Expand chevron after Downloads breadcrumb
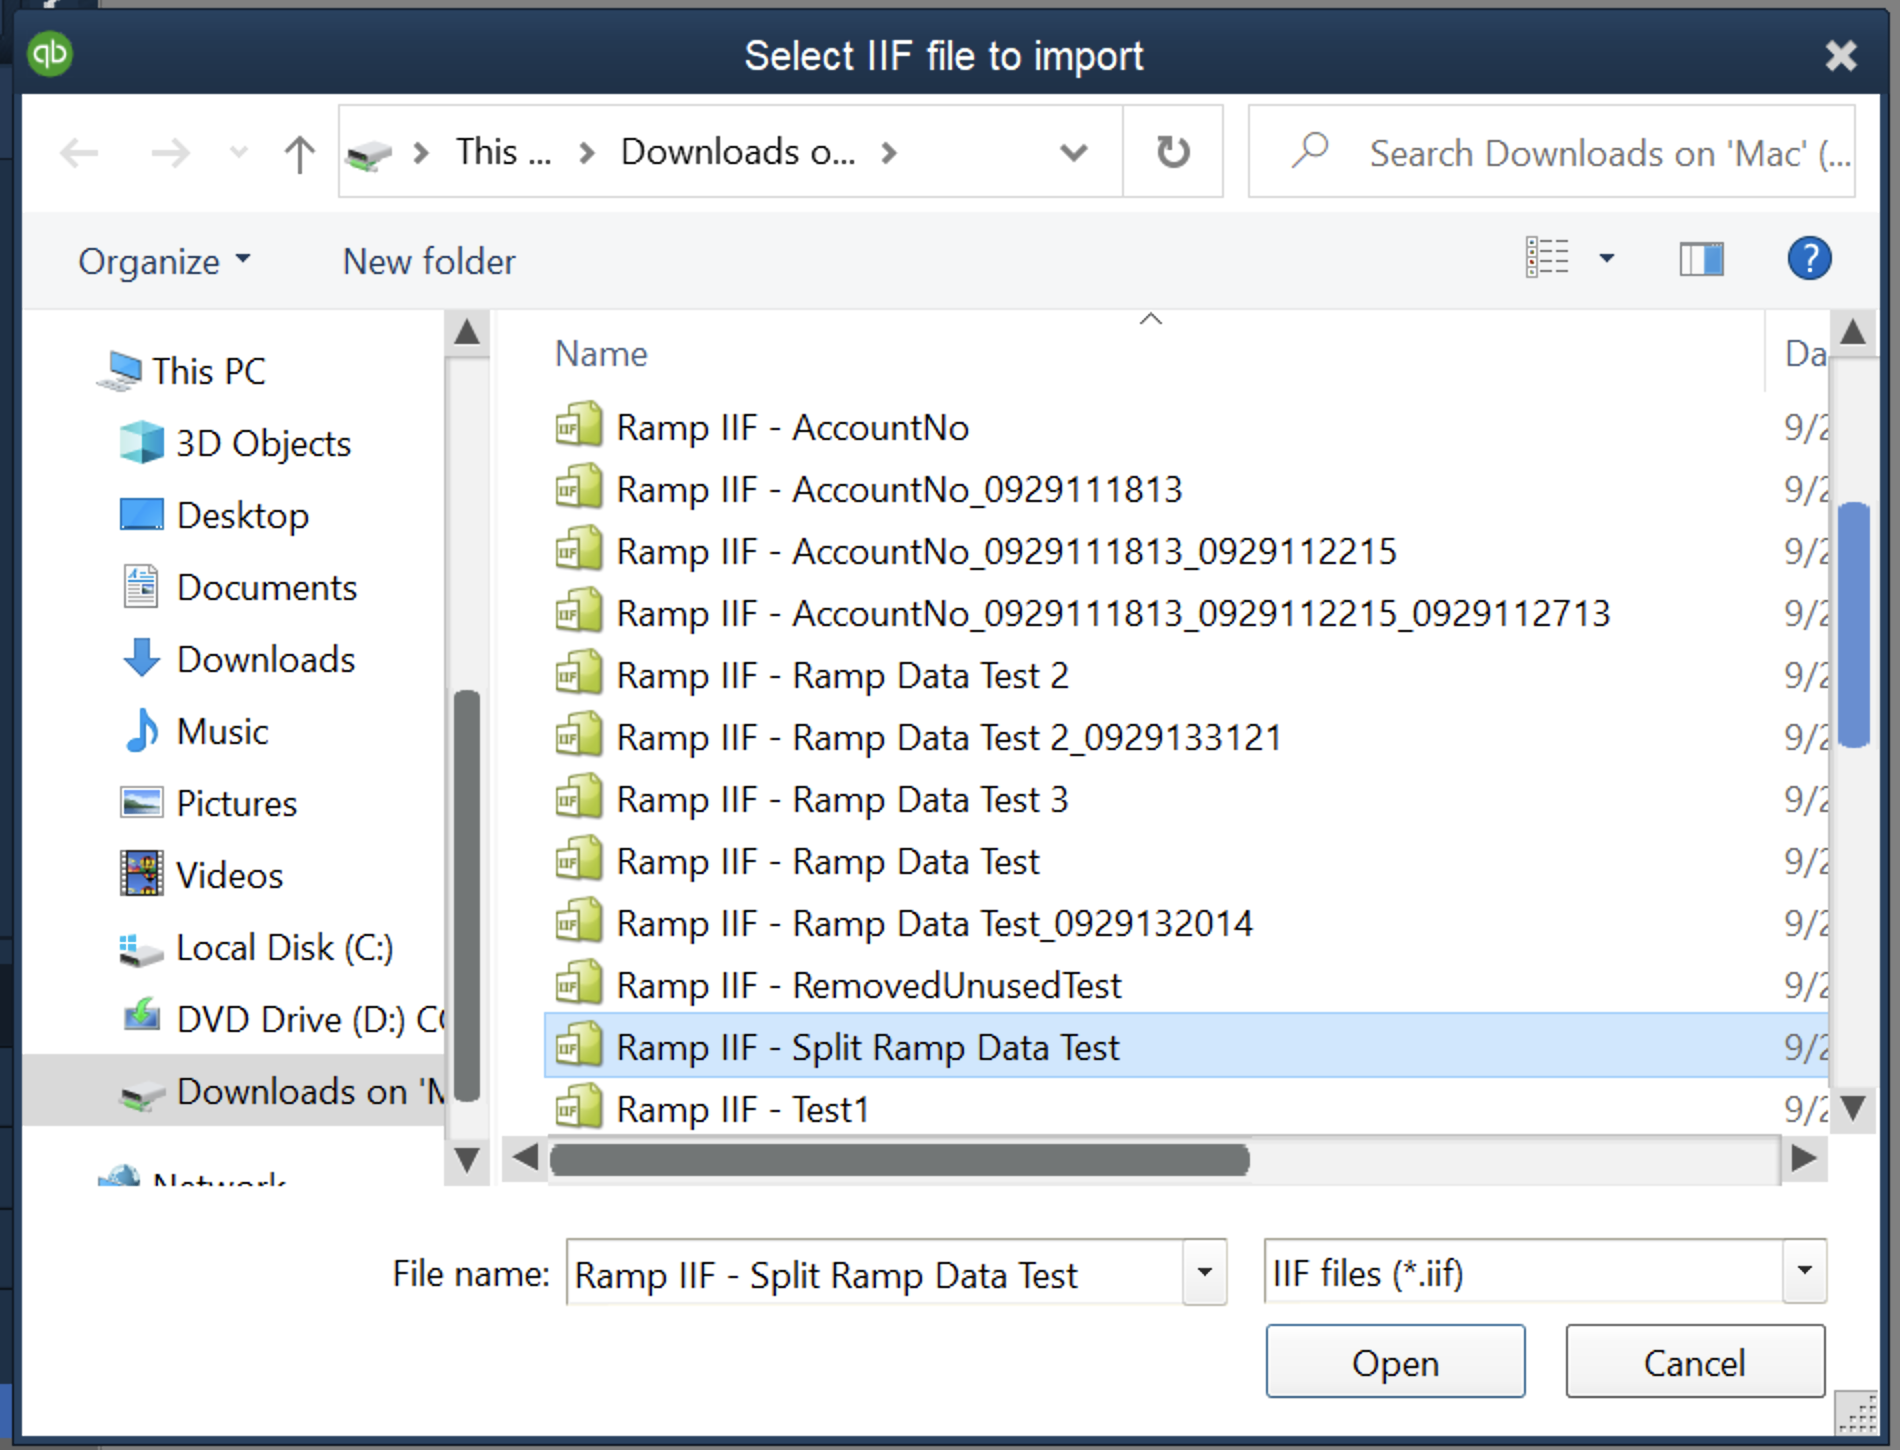 coord(889,153)
